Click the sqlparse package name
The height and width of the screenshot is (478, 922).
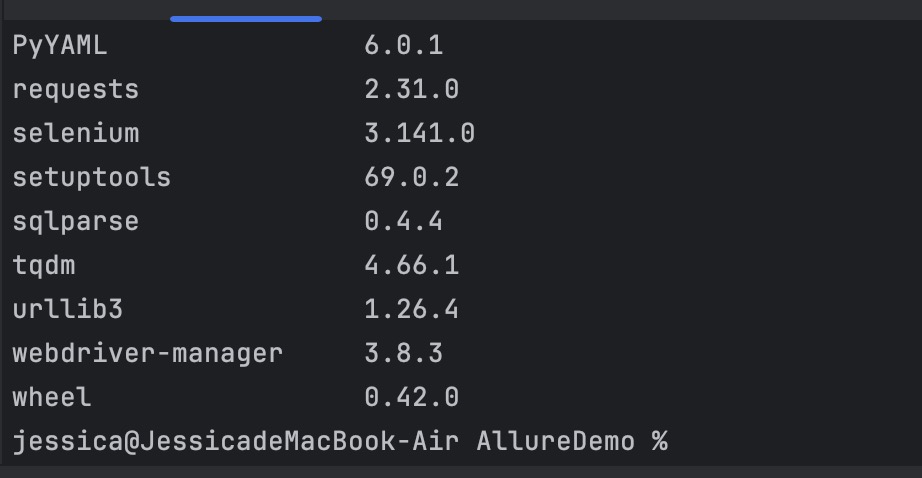pyautogui.click(x=76, y=222)
